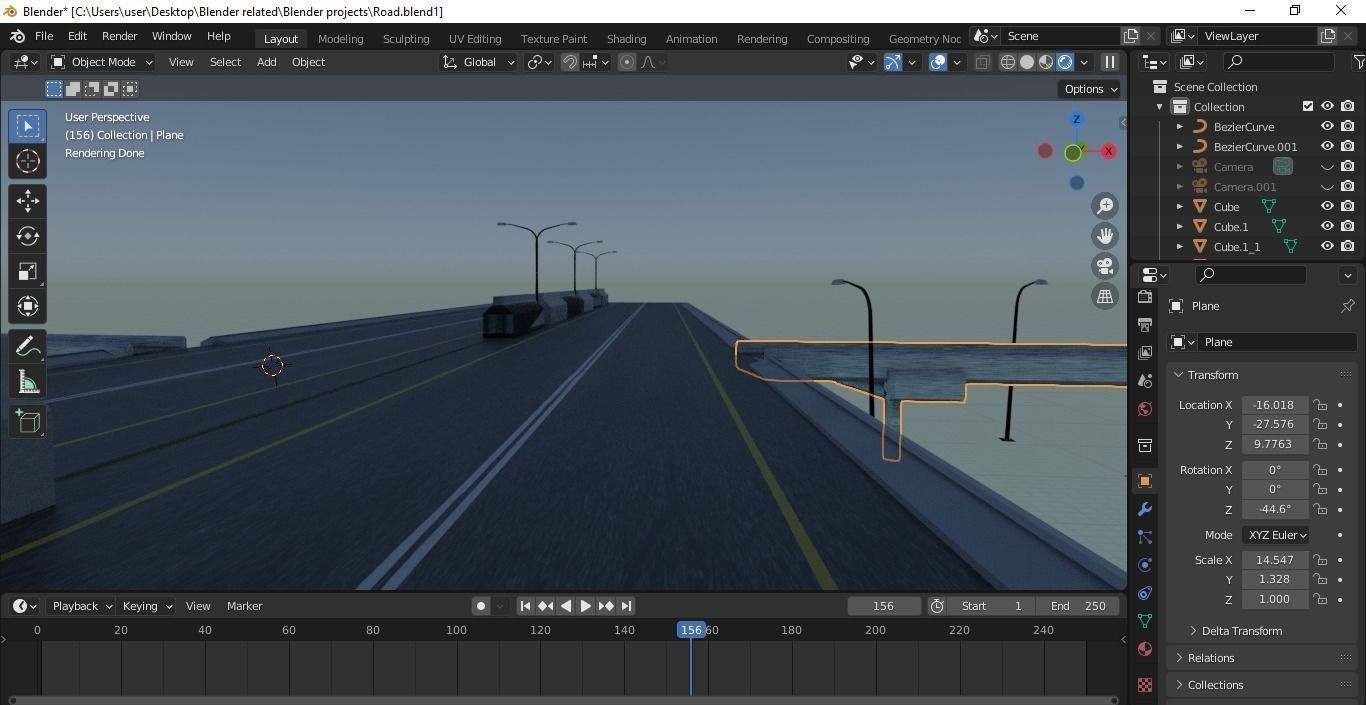Switch to the Modeling workspace tab
The height and width of the screenshot is (705, 1366).
coord(340,39)
